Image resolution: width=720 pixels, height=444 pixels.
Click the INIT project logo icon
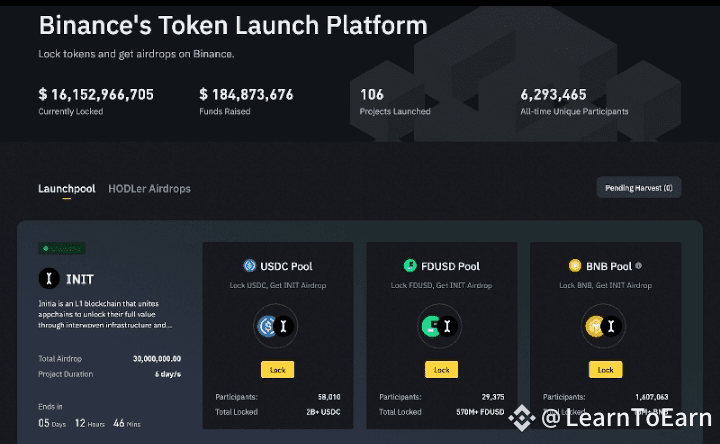point(49,278)
